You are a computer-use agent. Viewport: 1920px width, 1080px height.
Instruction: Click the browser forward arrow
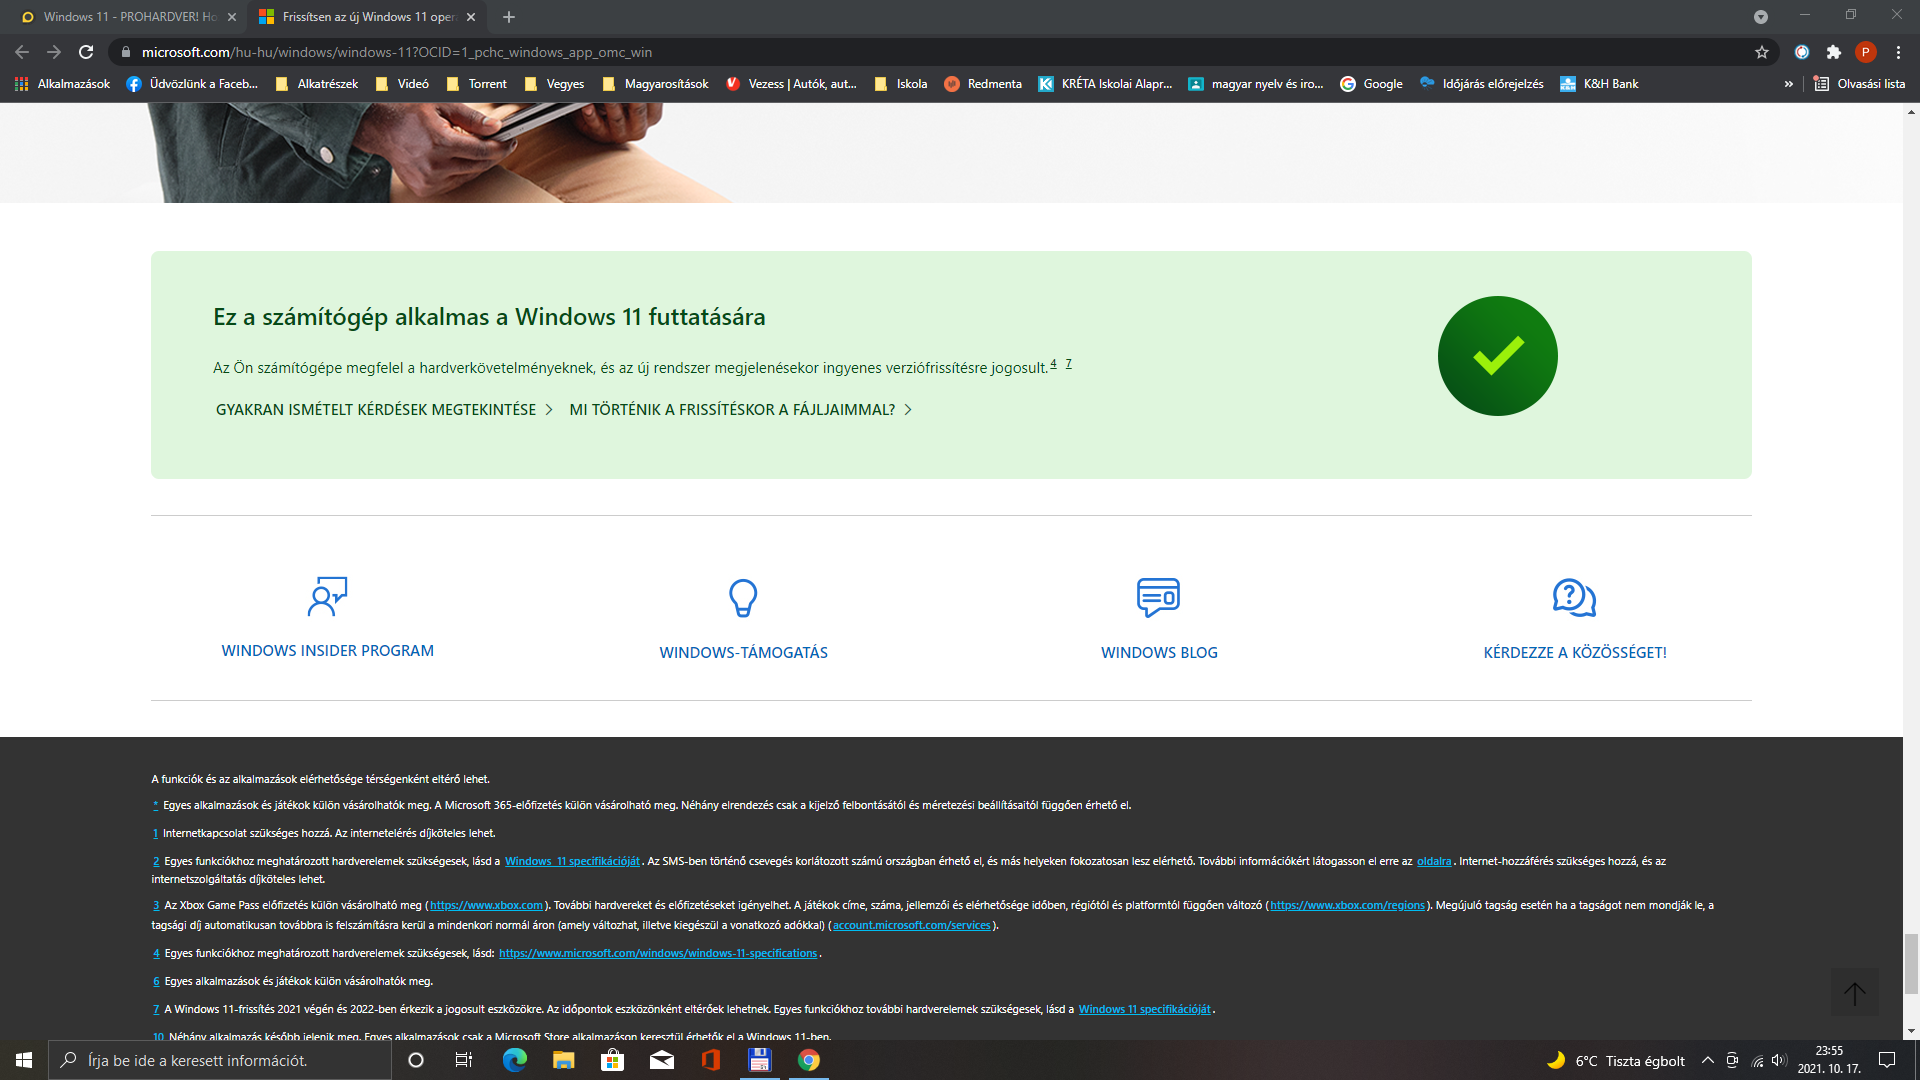coord(54,52)
